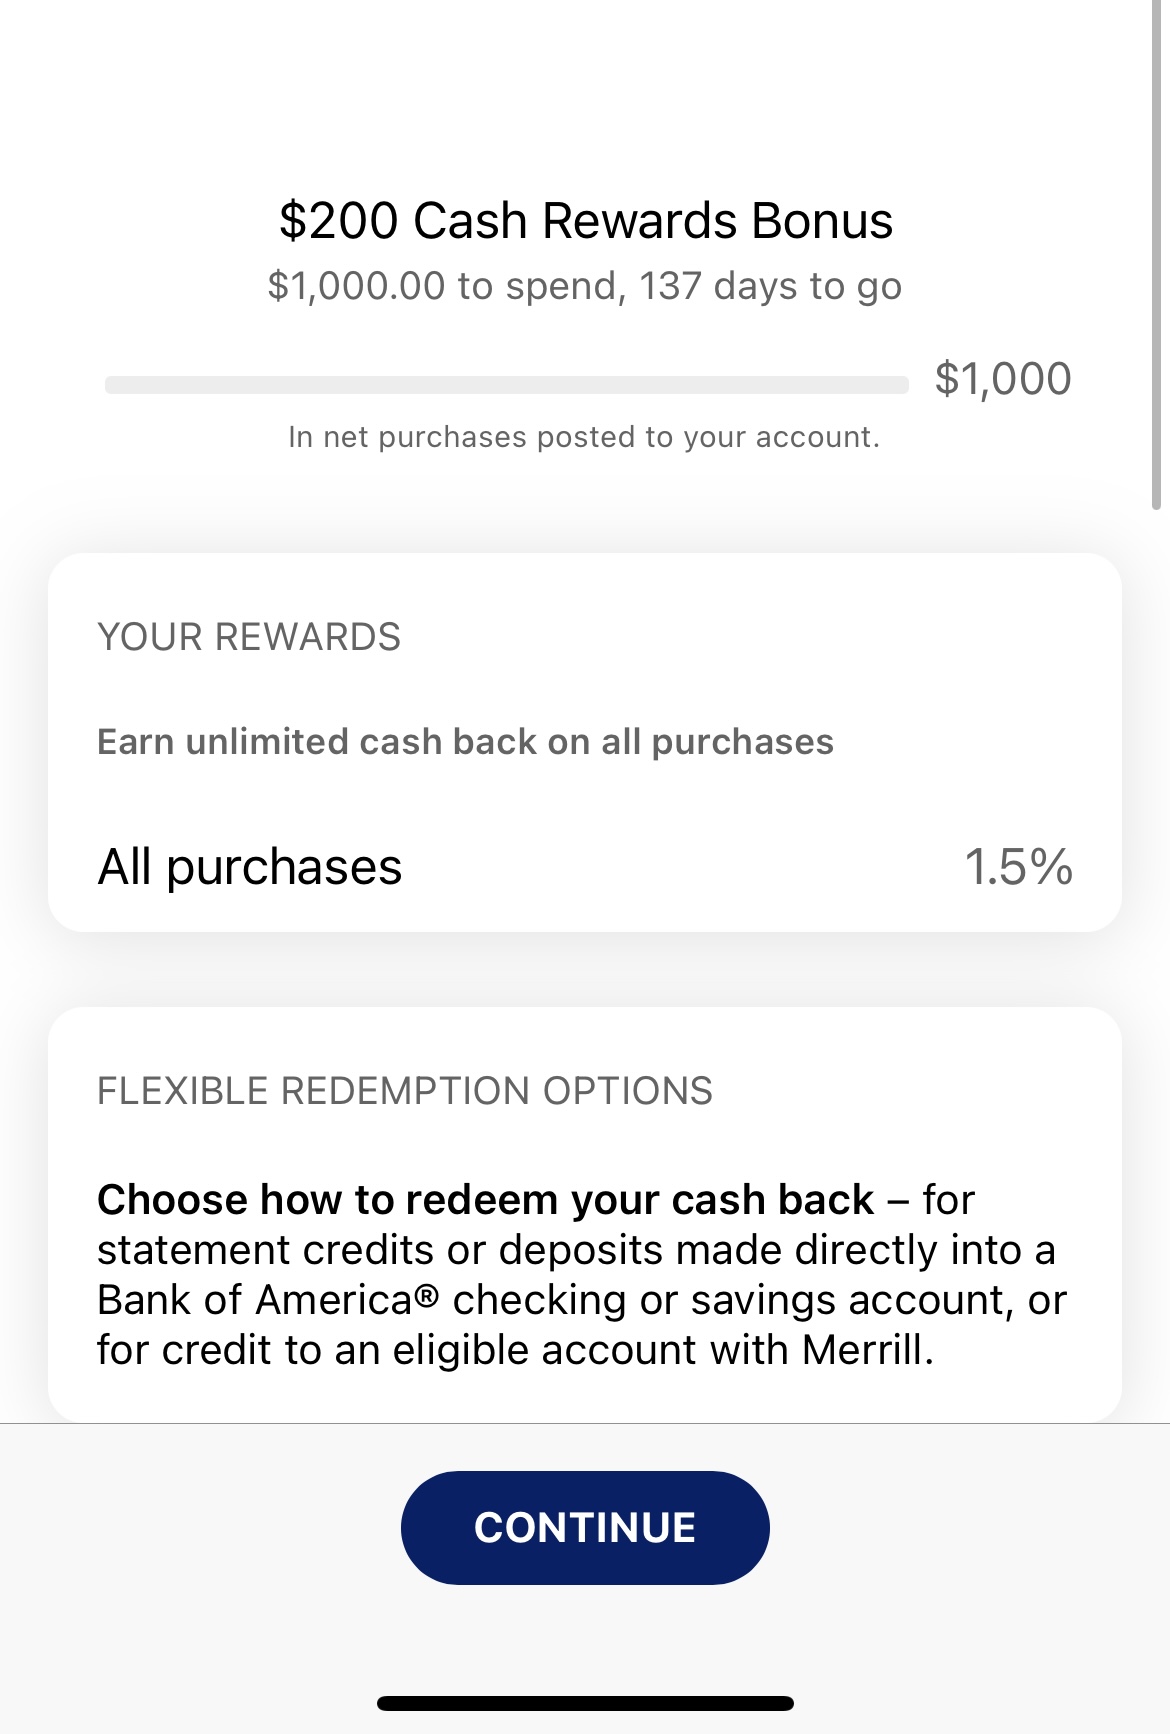The image size is (1170, 1734).
Task: Tap the bonus spending progress bar
Action: click(x=506, y=385)
